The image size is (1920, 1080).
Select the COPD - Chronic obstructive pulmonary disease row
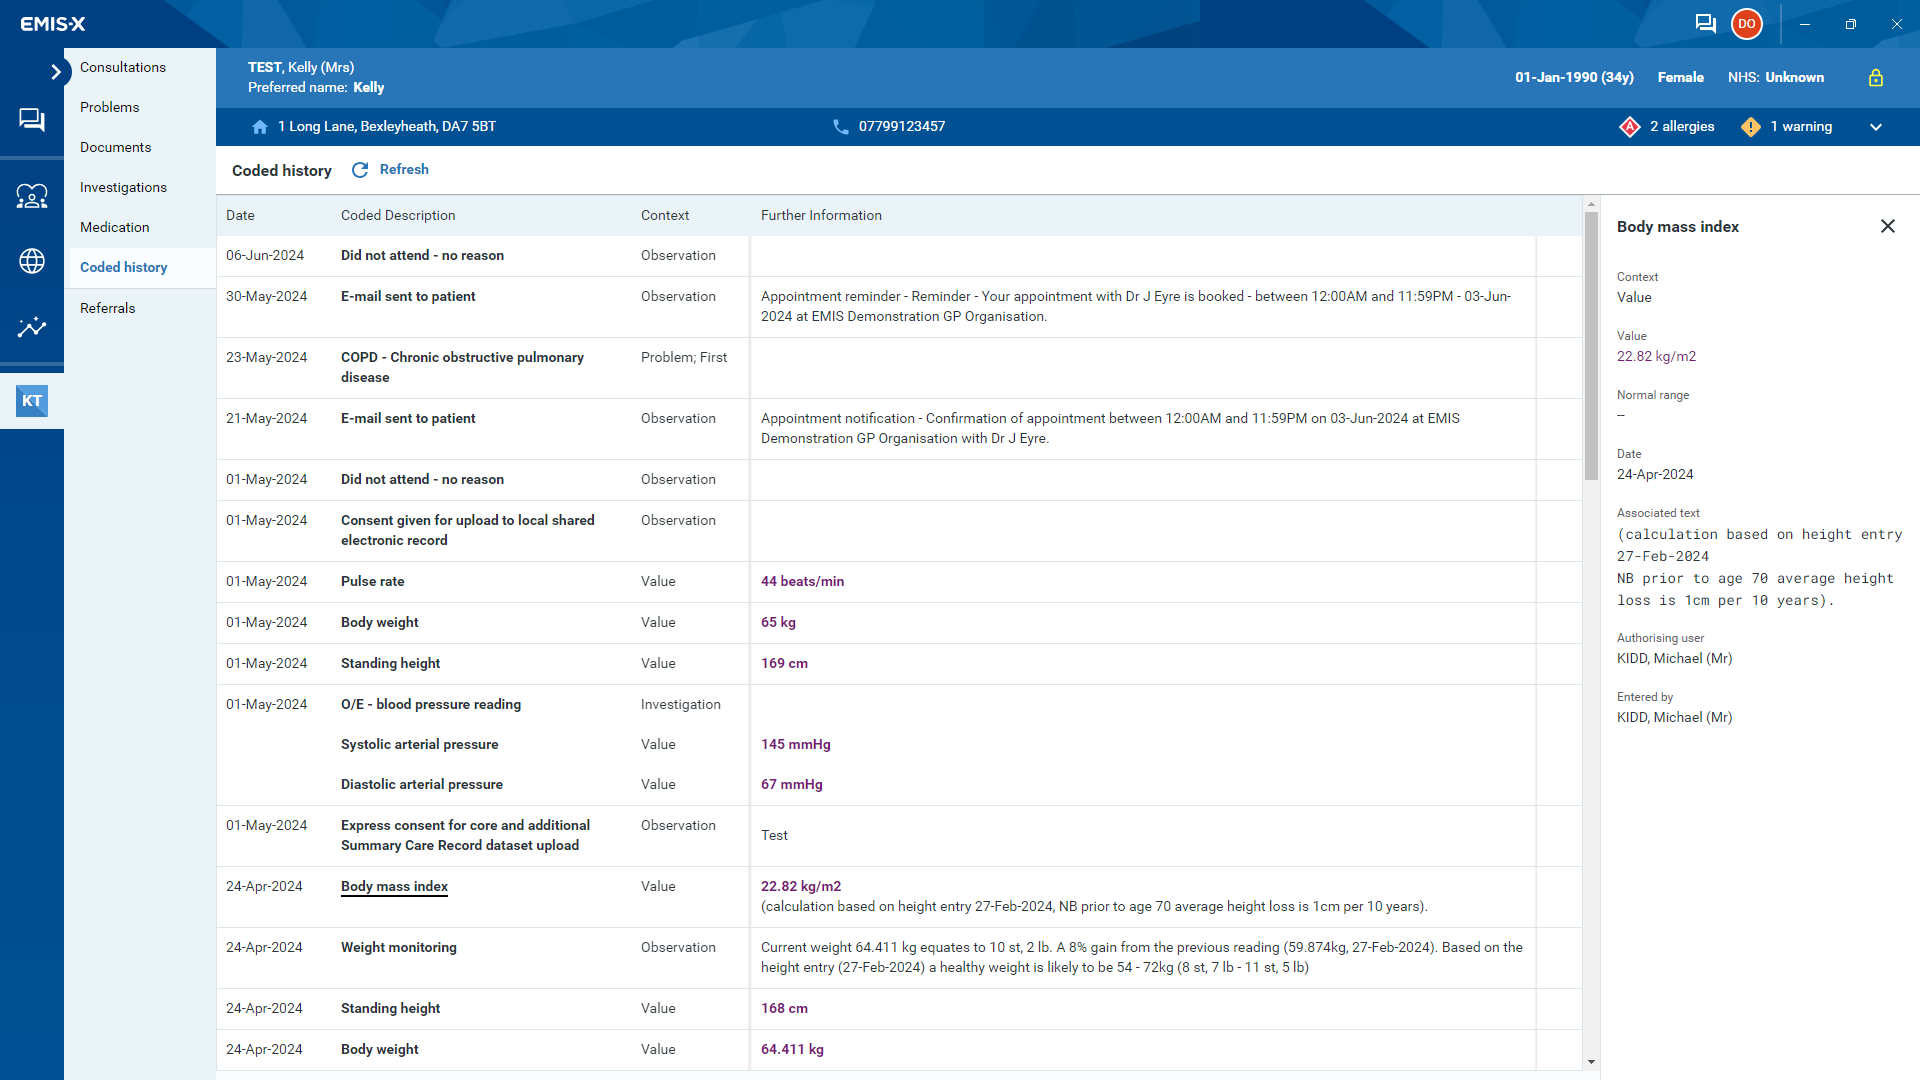point(899,367)
